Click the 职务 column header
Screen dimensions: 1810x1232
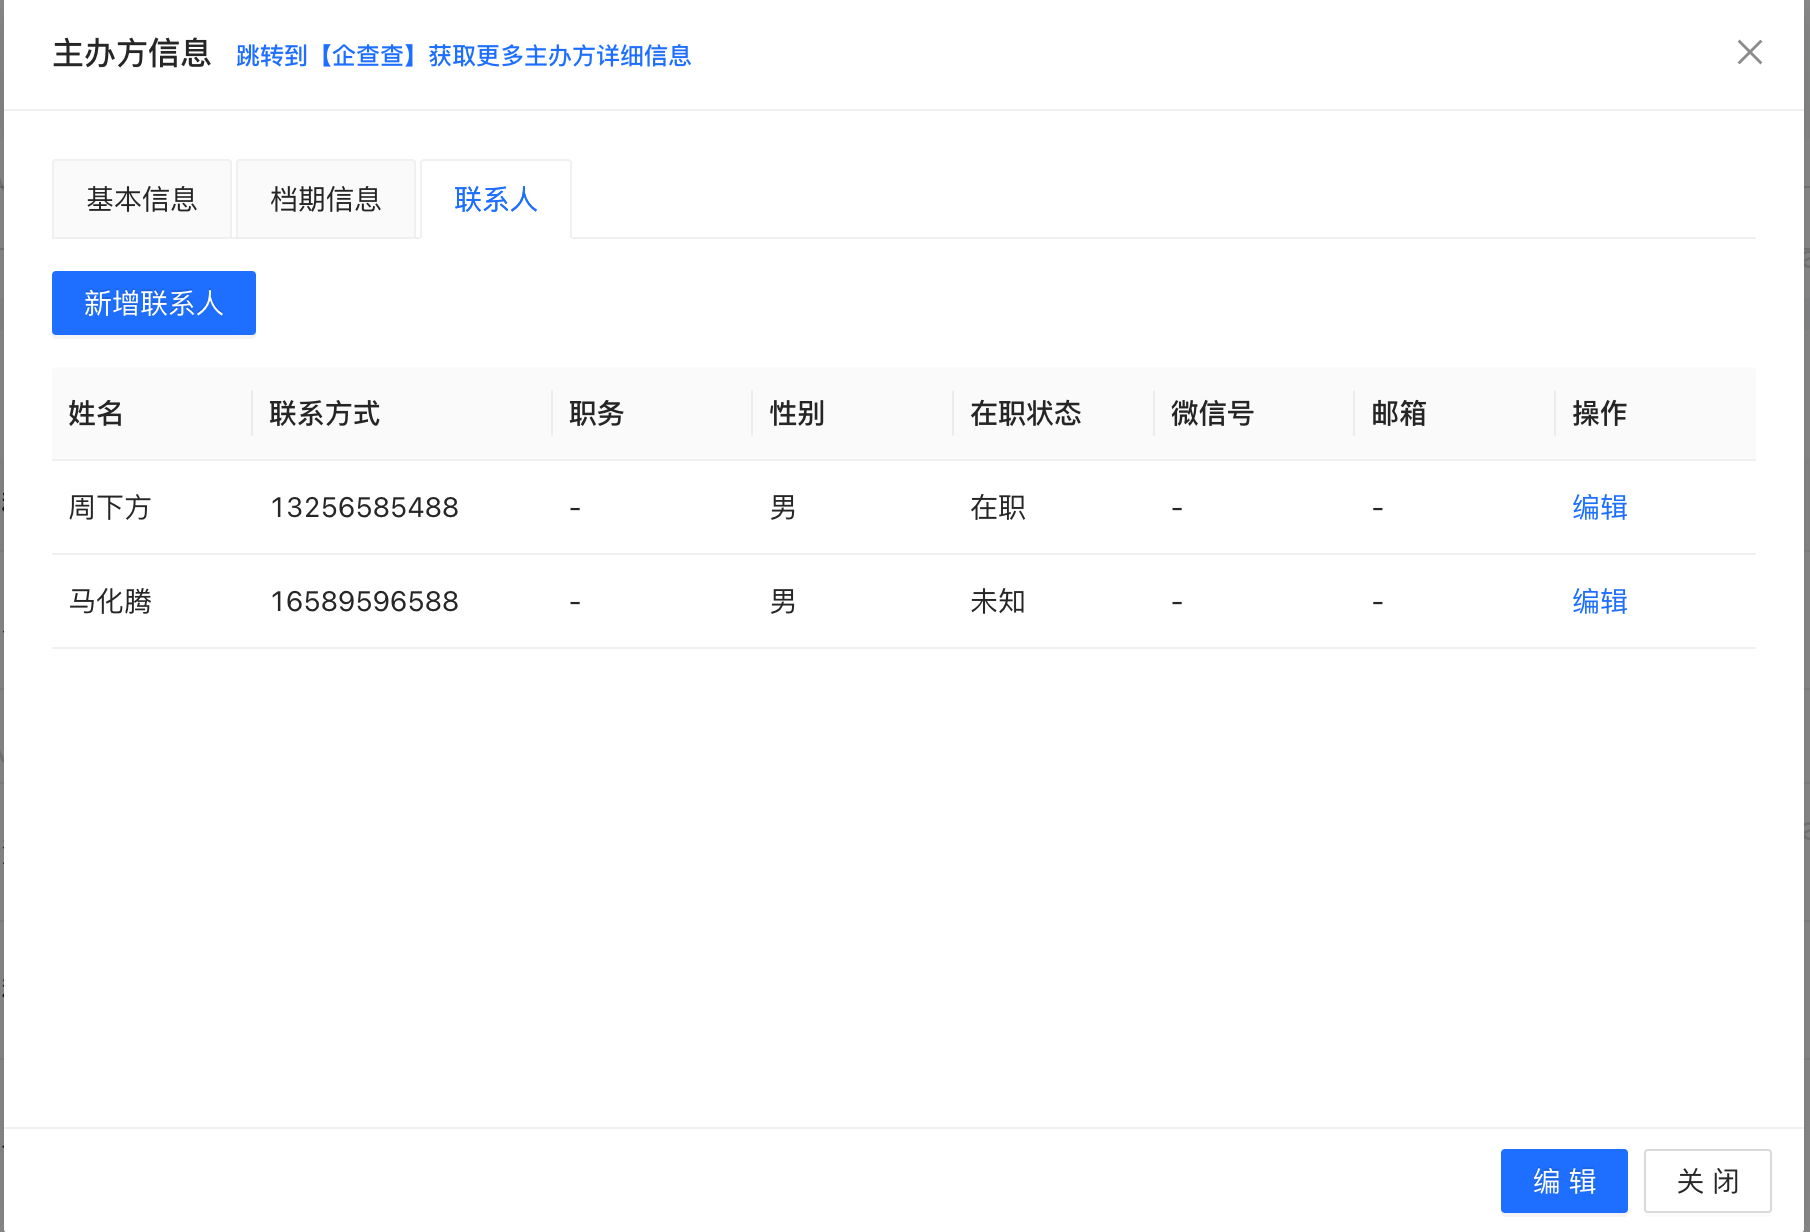pos(597,414)
